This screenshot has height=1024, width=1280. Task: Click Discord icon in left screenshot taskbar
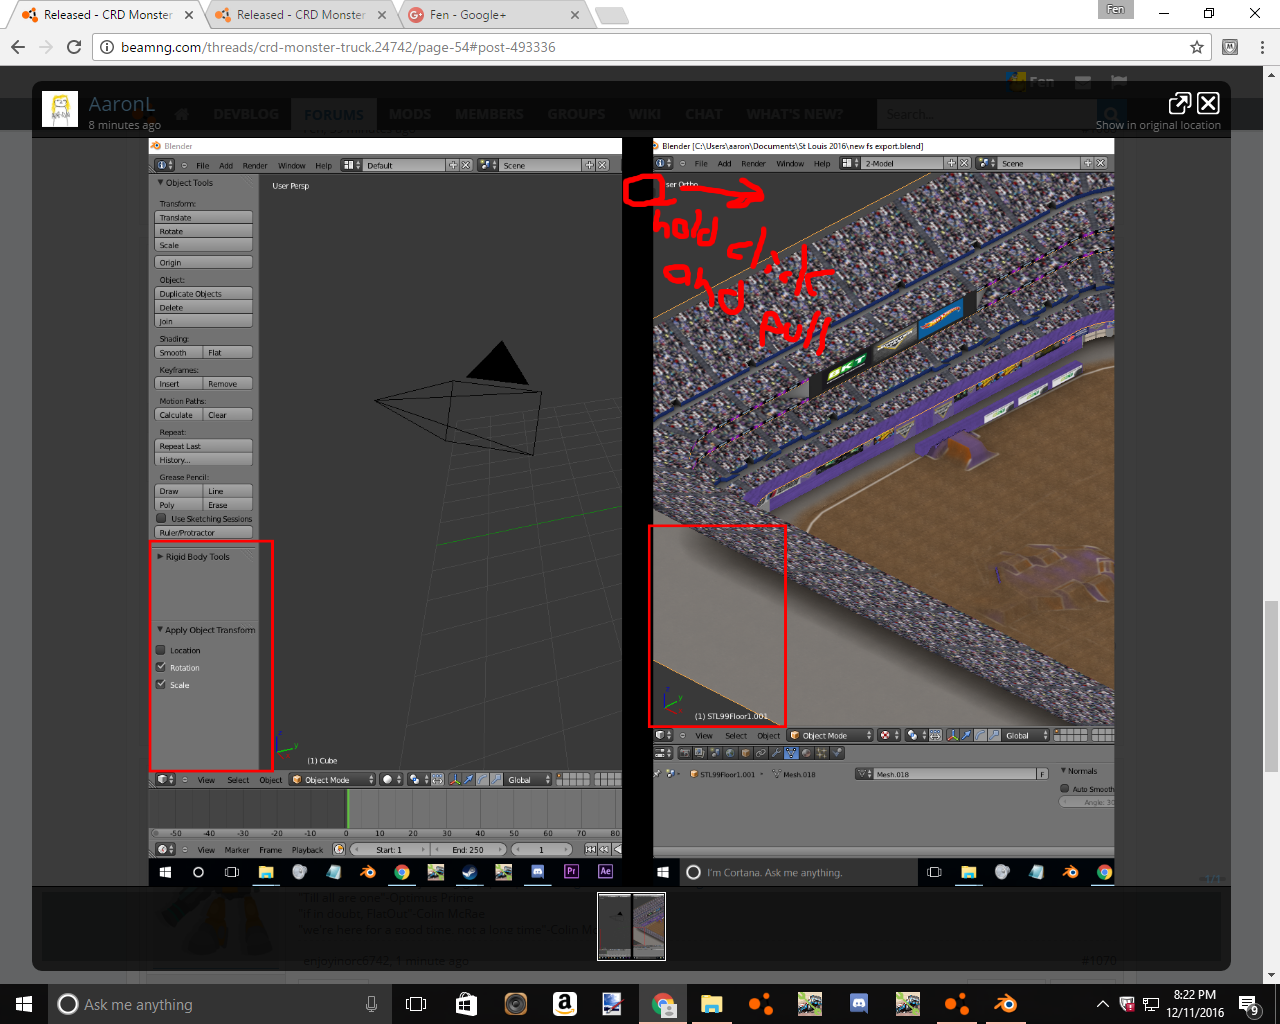click(537, 872)
